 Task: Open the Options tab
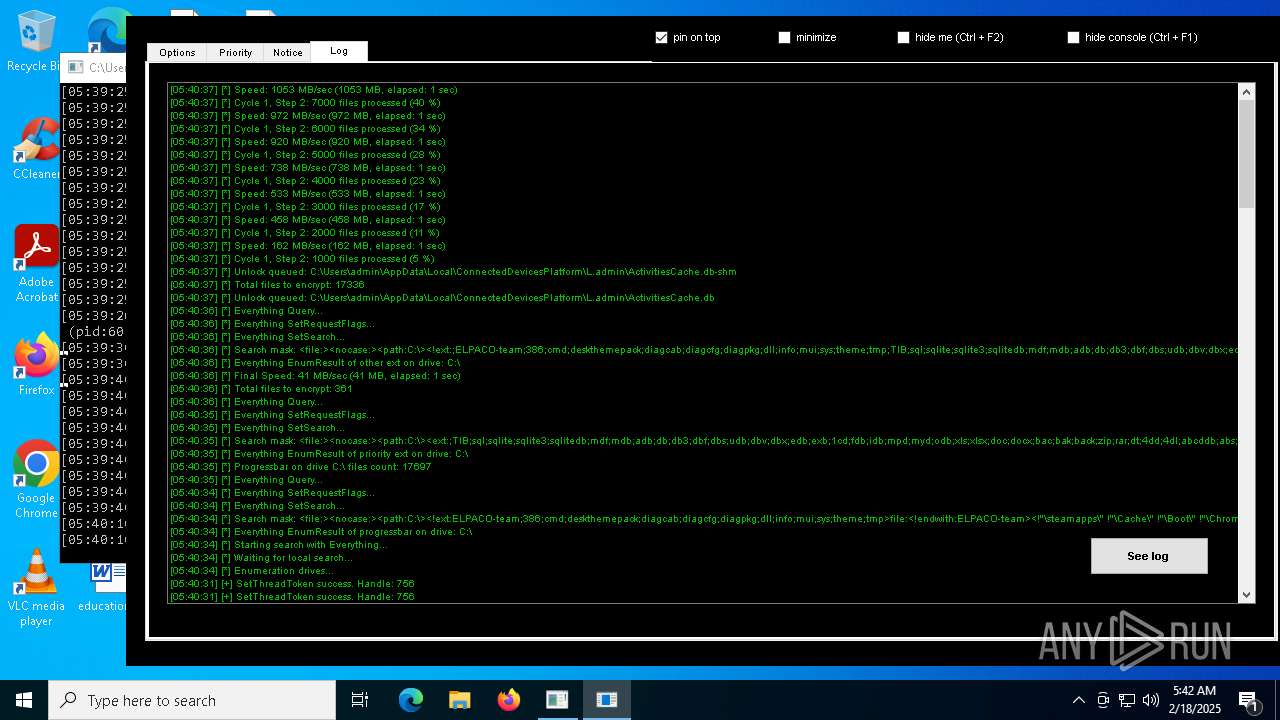177,53
